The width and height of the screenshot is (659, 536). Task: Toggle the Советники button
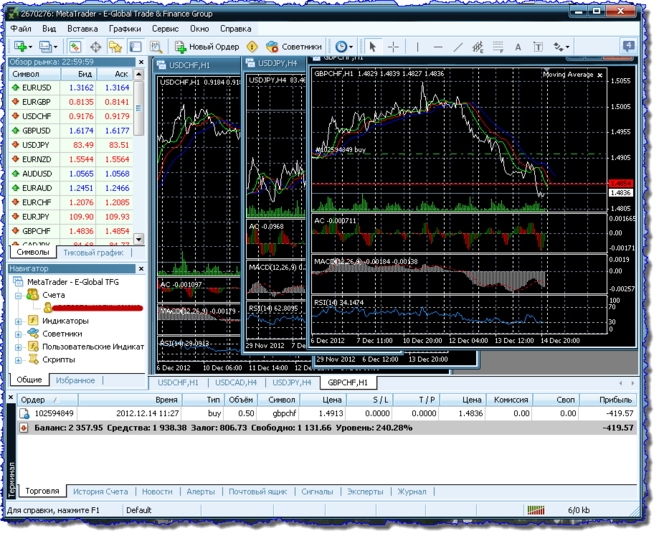point(294,47)
